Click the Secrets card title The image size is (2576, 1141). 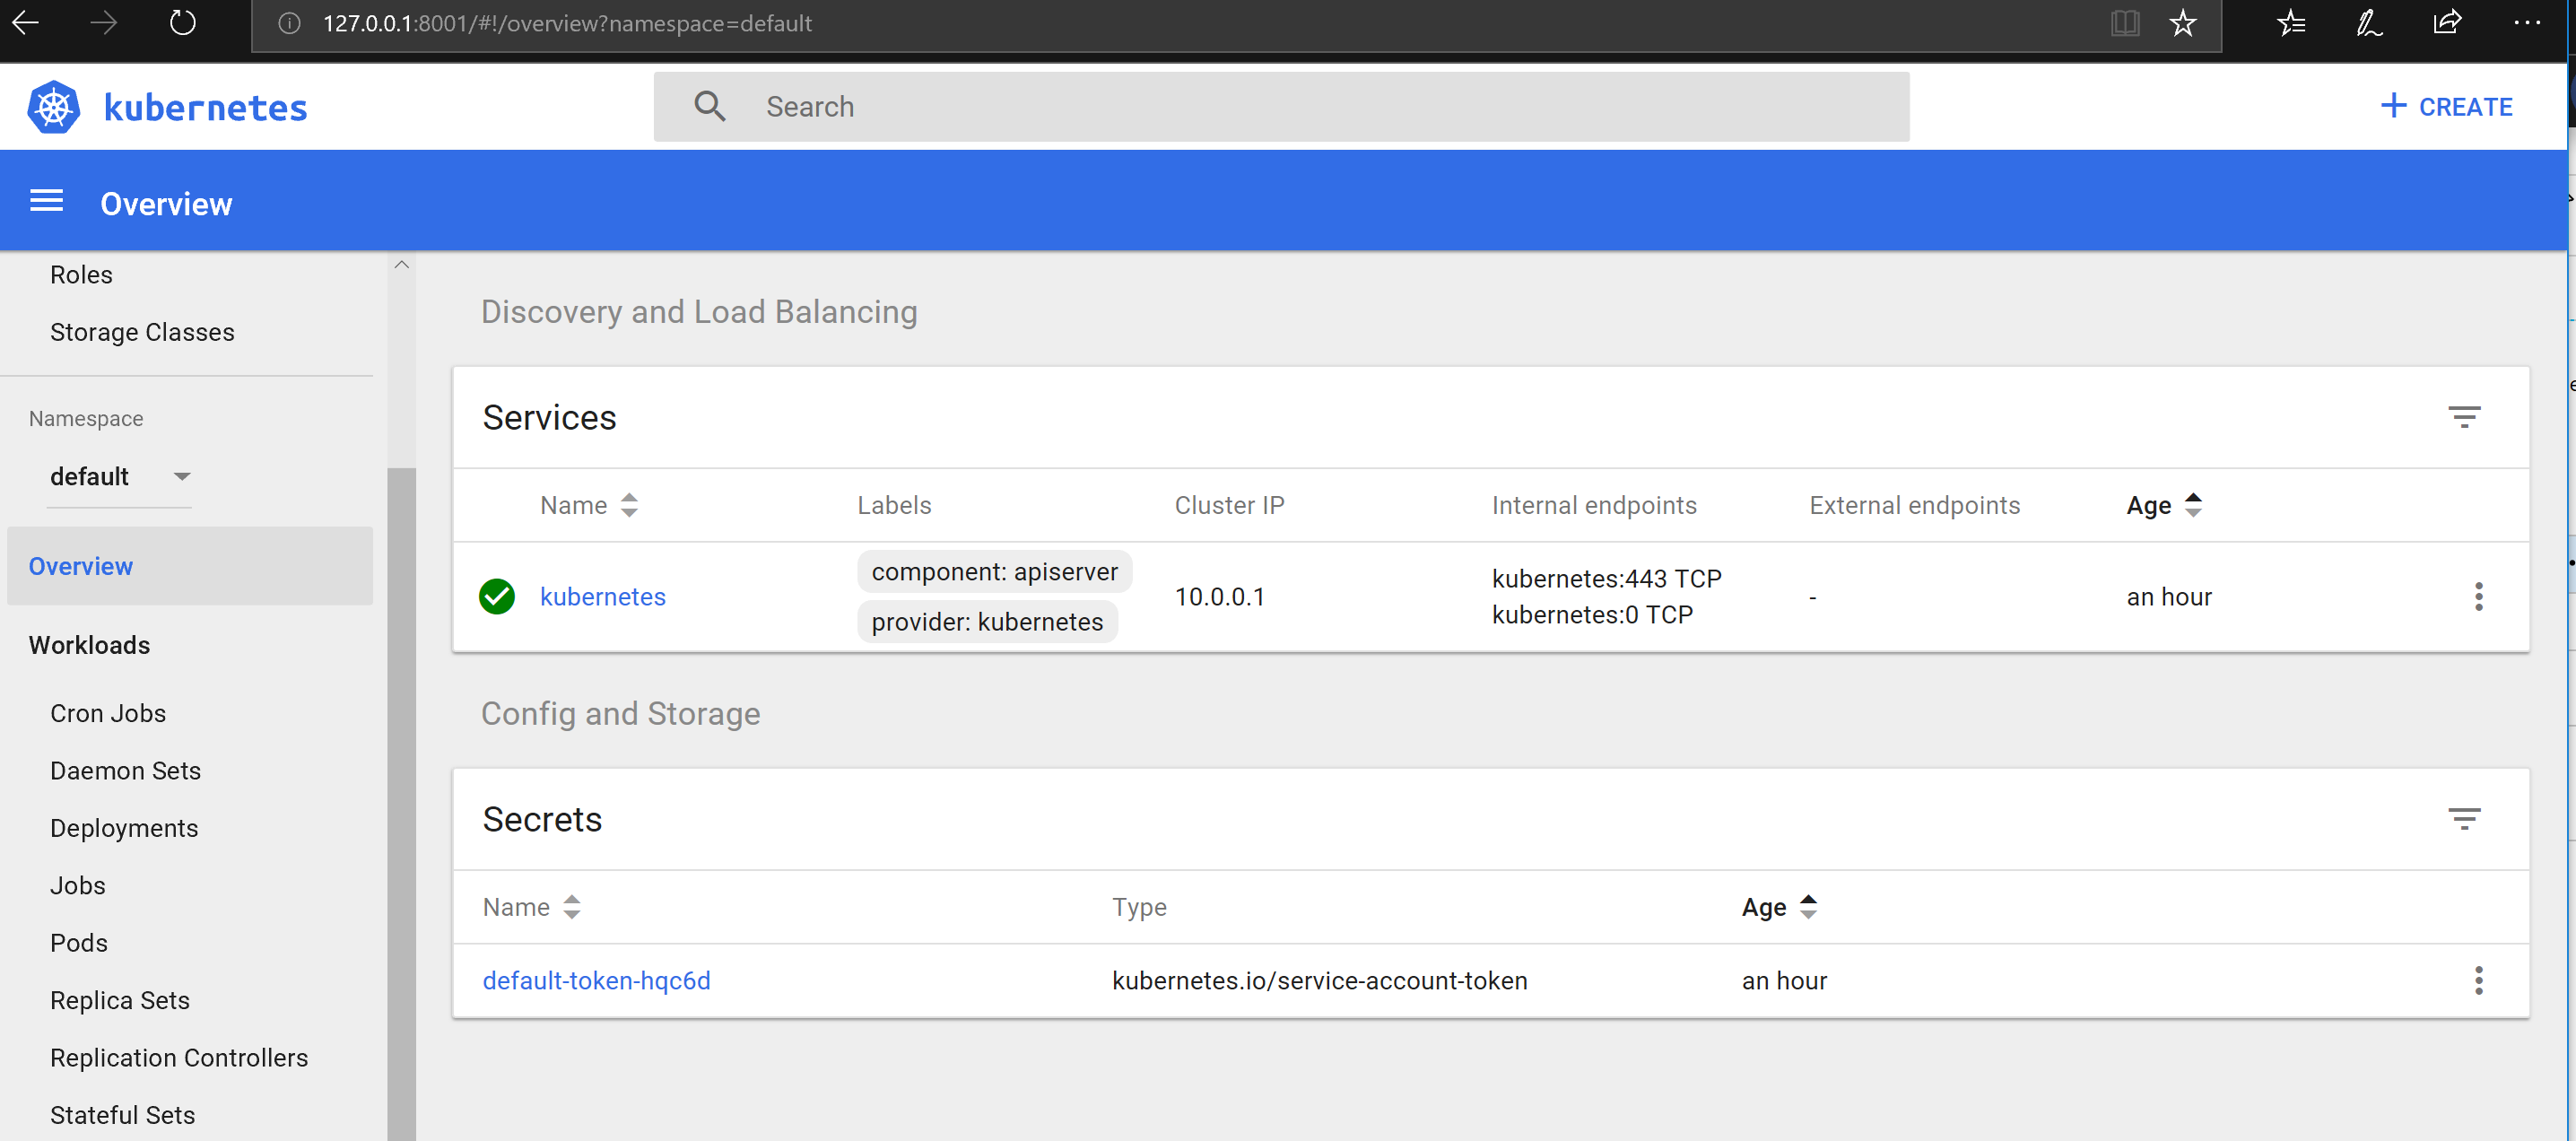542,819
